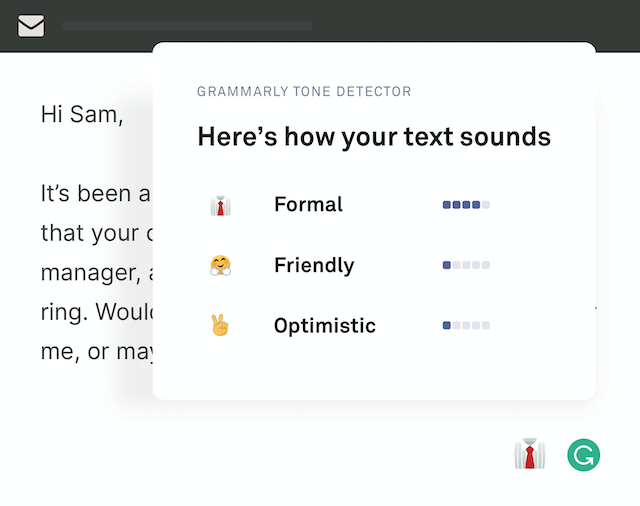This screenshot has height=506, width=640.
Task: Select the Friendly tone label
Action: tap(314, 265)
